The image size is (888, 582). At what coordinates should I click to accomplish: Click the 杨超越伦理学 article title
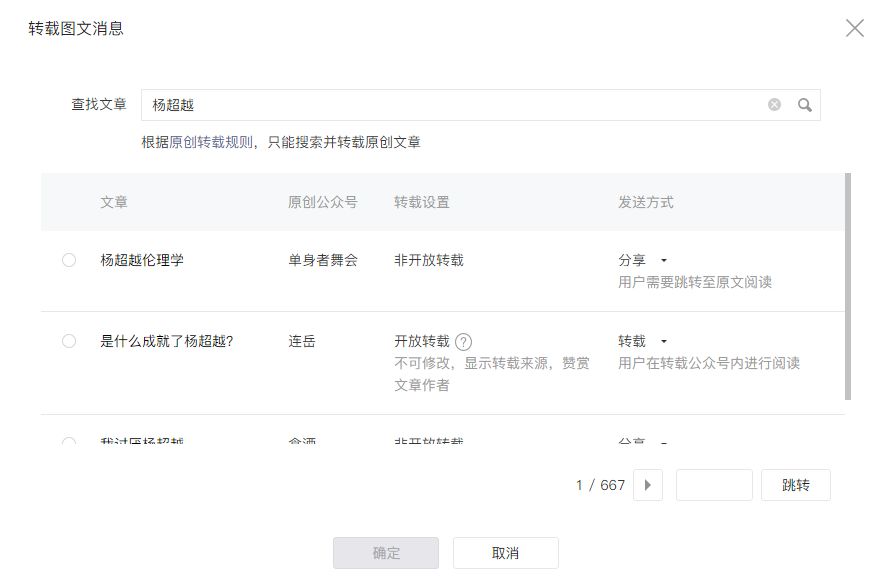[x=142, y=260]
